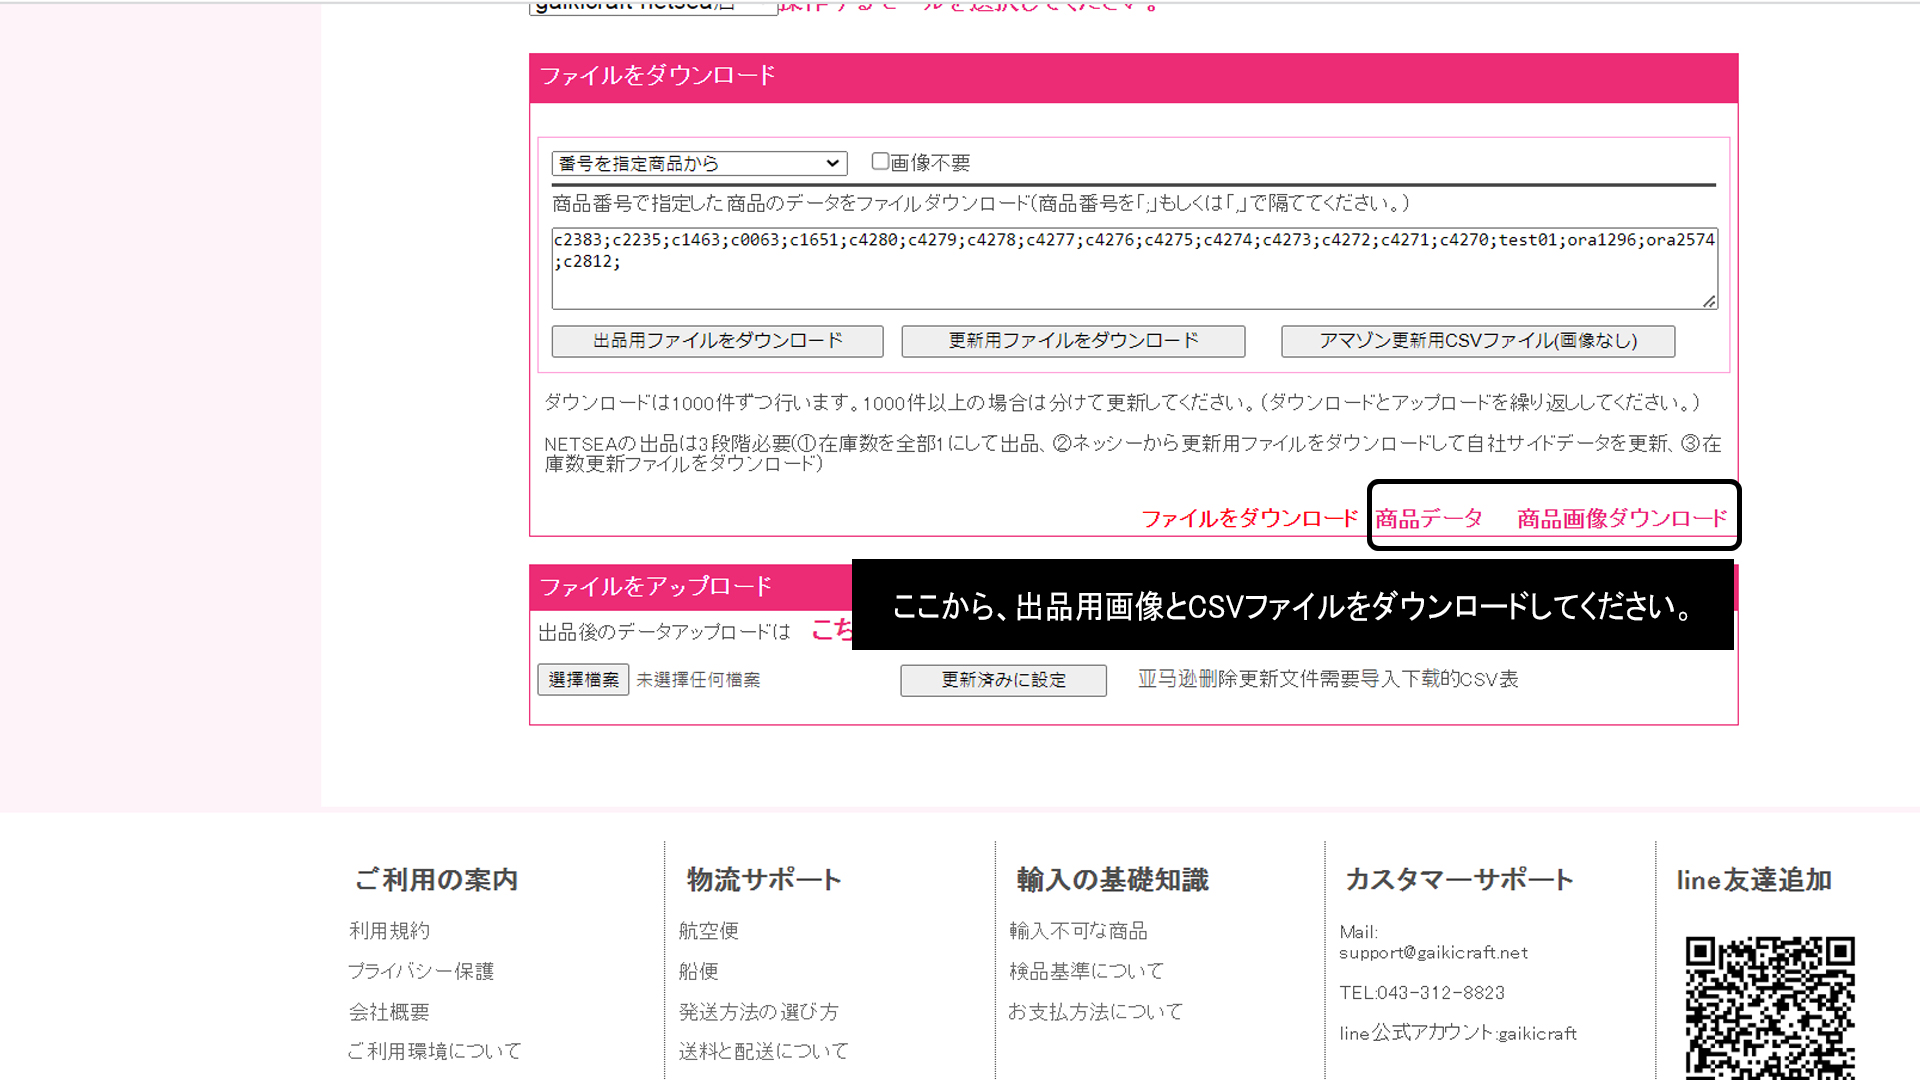
Task: Open 利用規約 footer link
Action: coord(389,931)
